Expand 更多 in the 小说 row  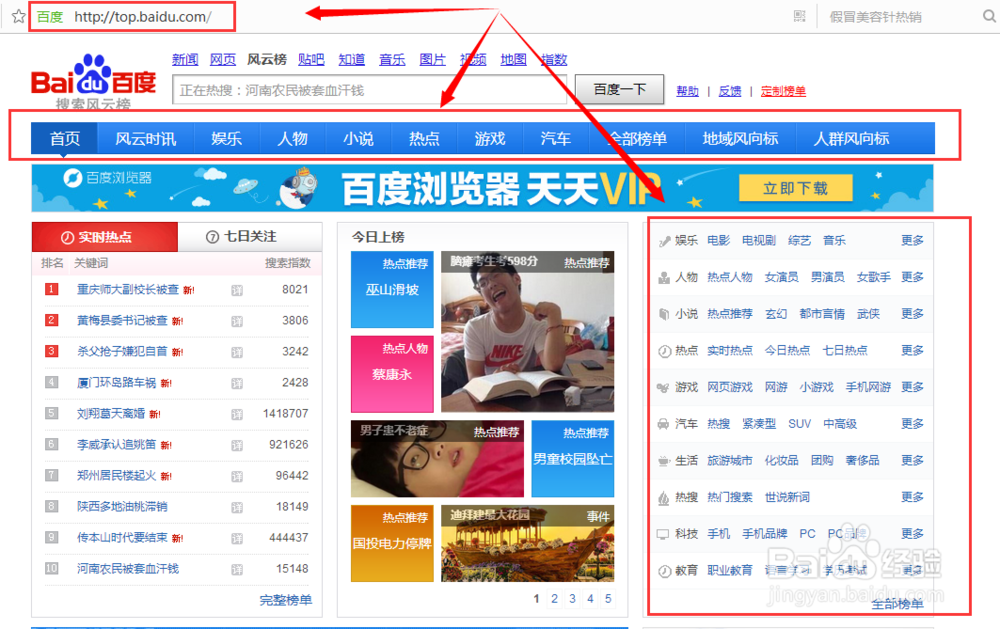pos(912,314)
